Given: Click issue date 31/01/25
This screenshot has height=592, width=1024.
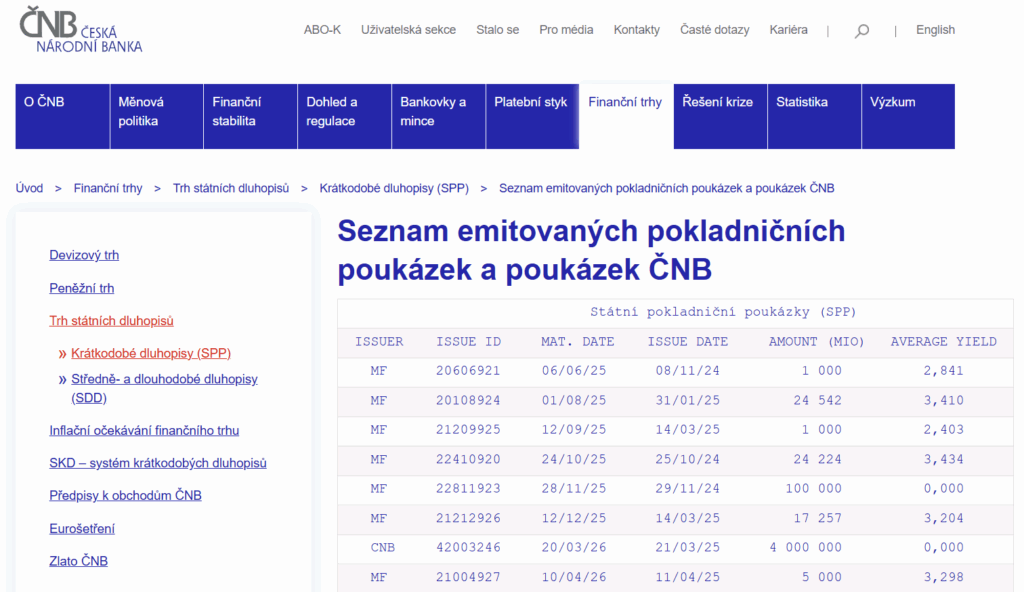Looking at the screenshot, I should [688, 401].
